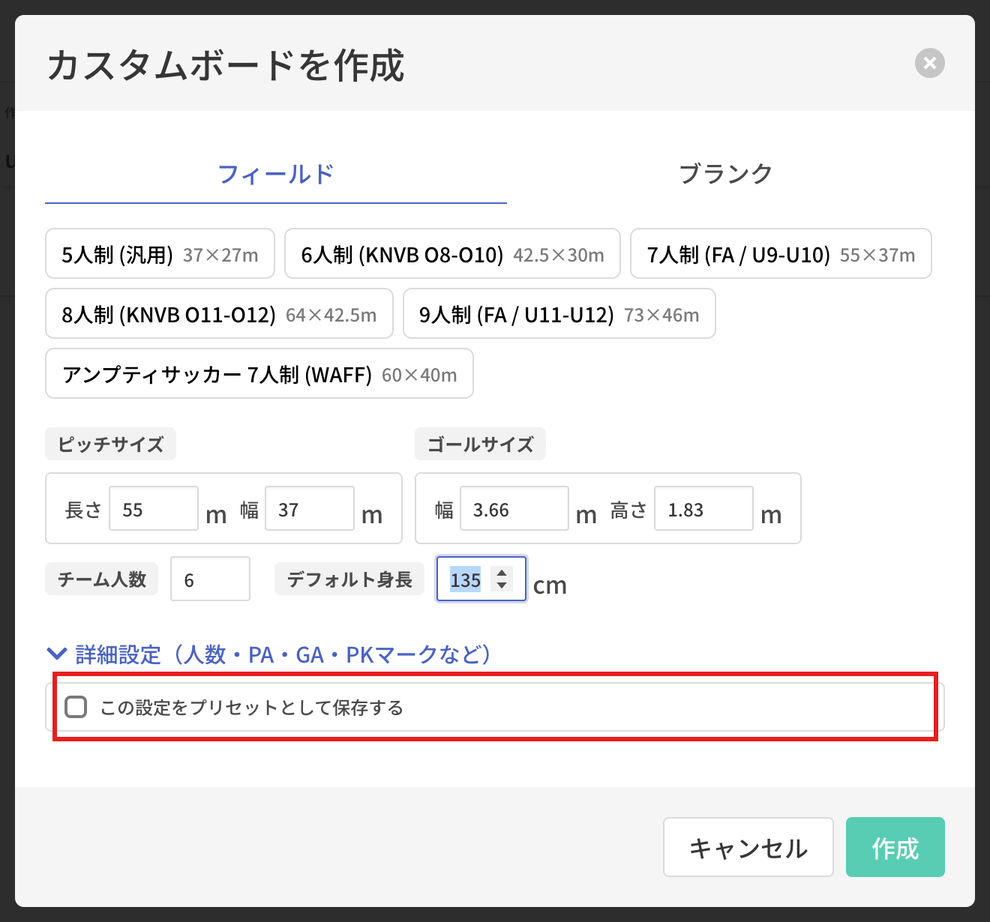This screenshot has width=990, height=922.
Task: Decrease default height with down stepper arrow
Action: pos(502,585)
